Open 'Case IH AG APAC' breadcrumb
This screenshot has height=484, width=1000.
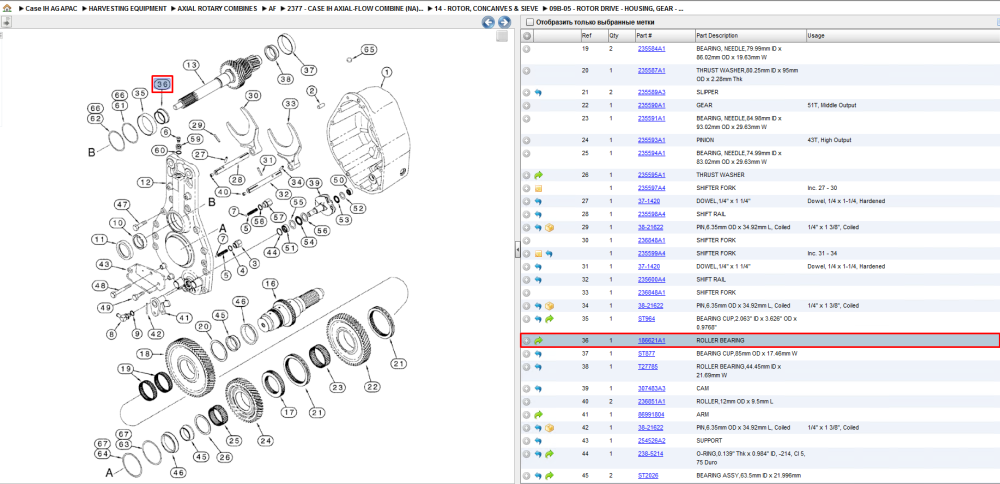point(51,10)
